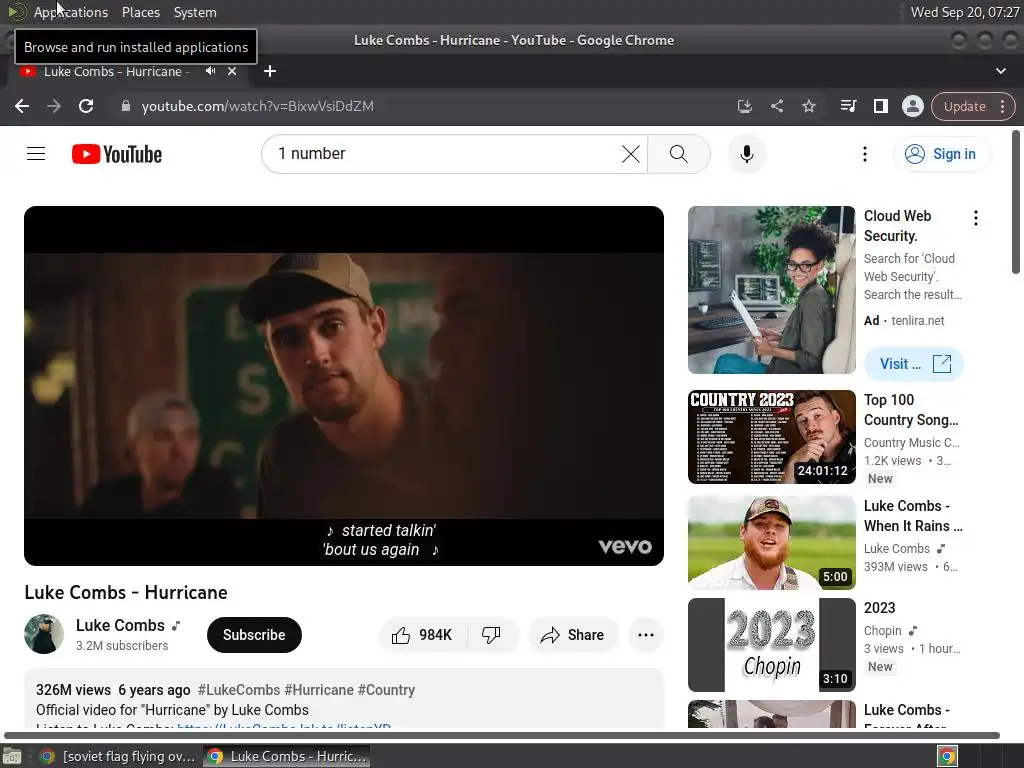Click the page vertical scrollbar
1024x768 pixels.
tap(1016, 203)
